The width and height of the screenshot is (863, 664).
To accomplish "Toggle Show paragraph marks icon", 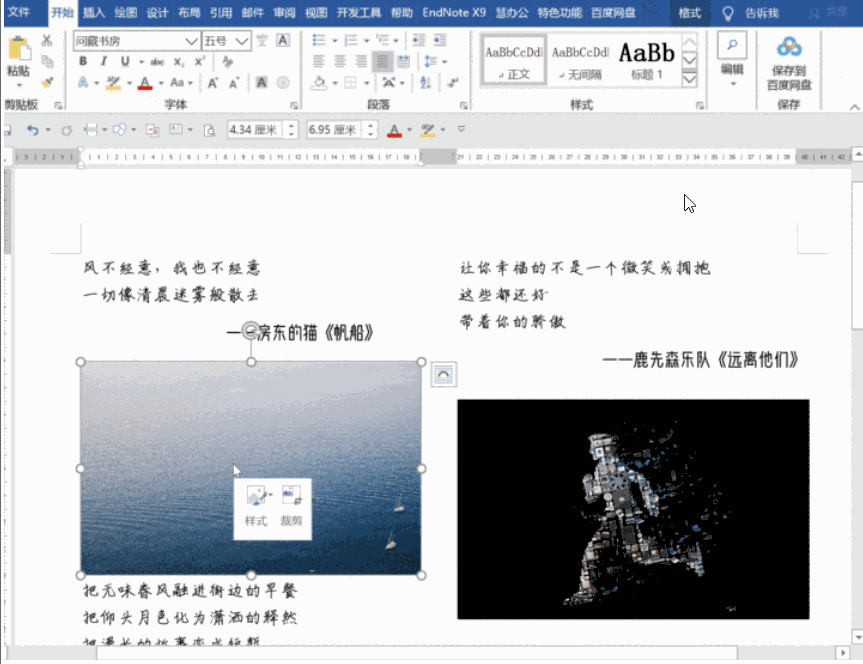I will click(x=453, y=83).
